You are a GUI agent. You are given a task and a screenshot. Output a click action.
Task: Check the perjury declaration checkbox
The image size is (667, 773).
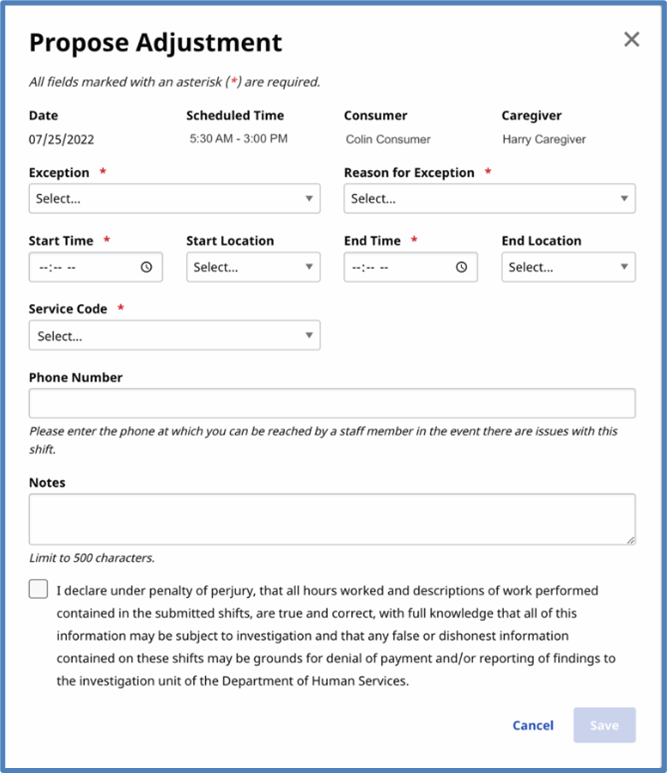[39, 589]
